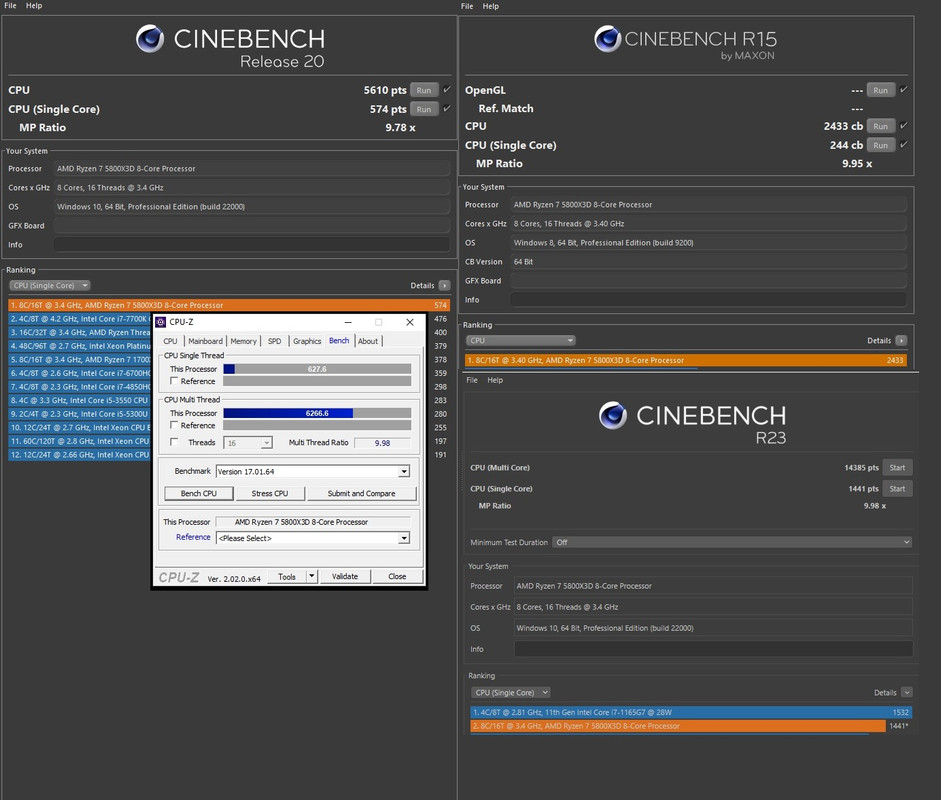
Task: Open R15 ranking CPU dropdown
Action: point(521,340)
